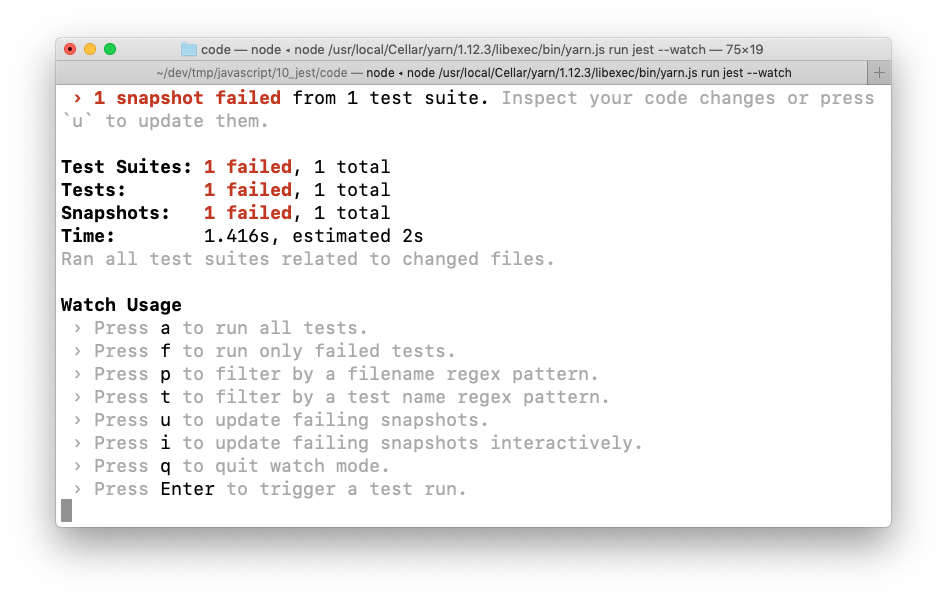
Task: Click 'Press f to run only failed tests'
Action: tap(274, 351)
